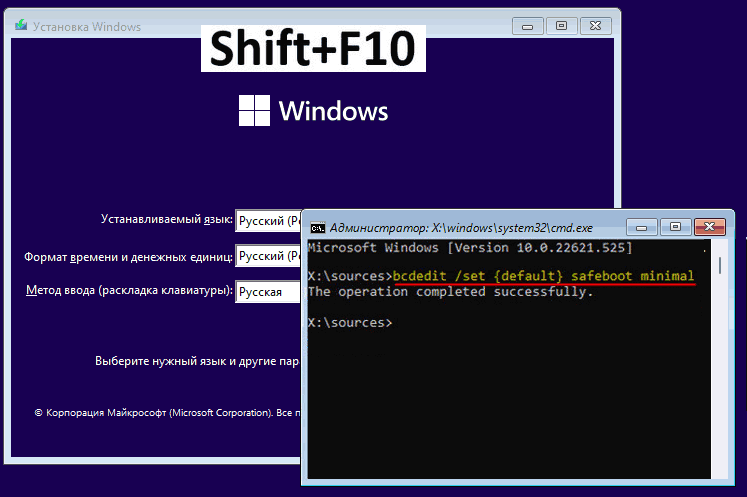The height and width of the screenshot is (497, 747).
Task: Maximize the Windows Setup window
Action: coord(562,26)
